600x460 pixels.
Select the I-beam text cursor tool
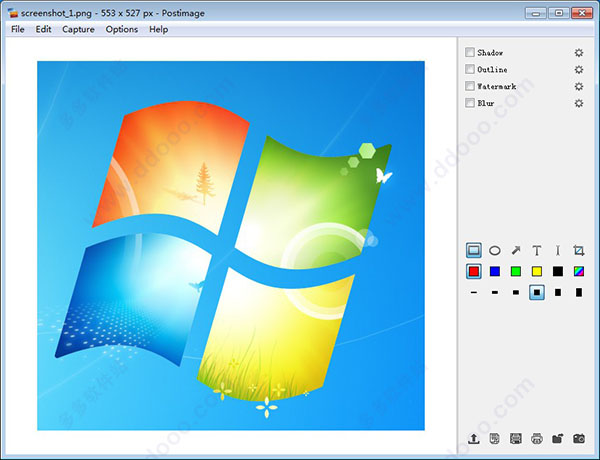click(x=558, y=251)
